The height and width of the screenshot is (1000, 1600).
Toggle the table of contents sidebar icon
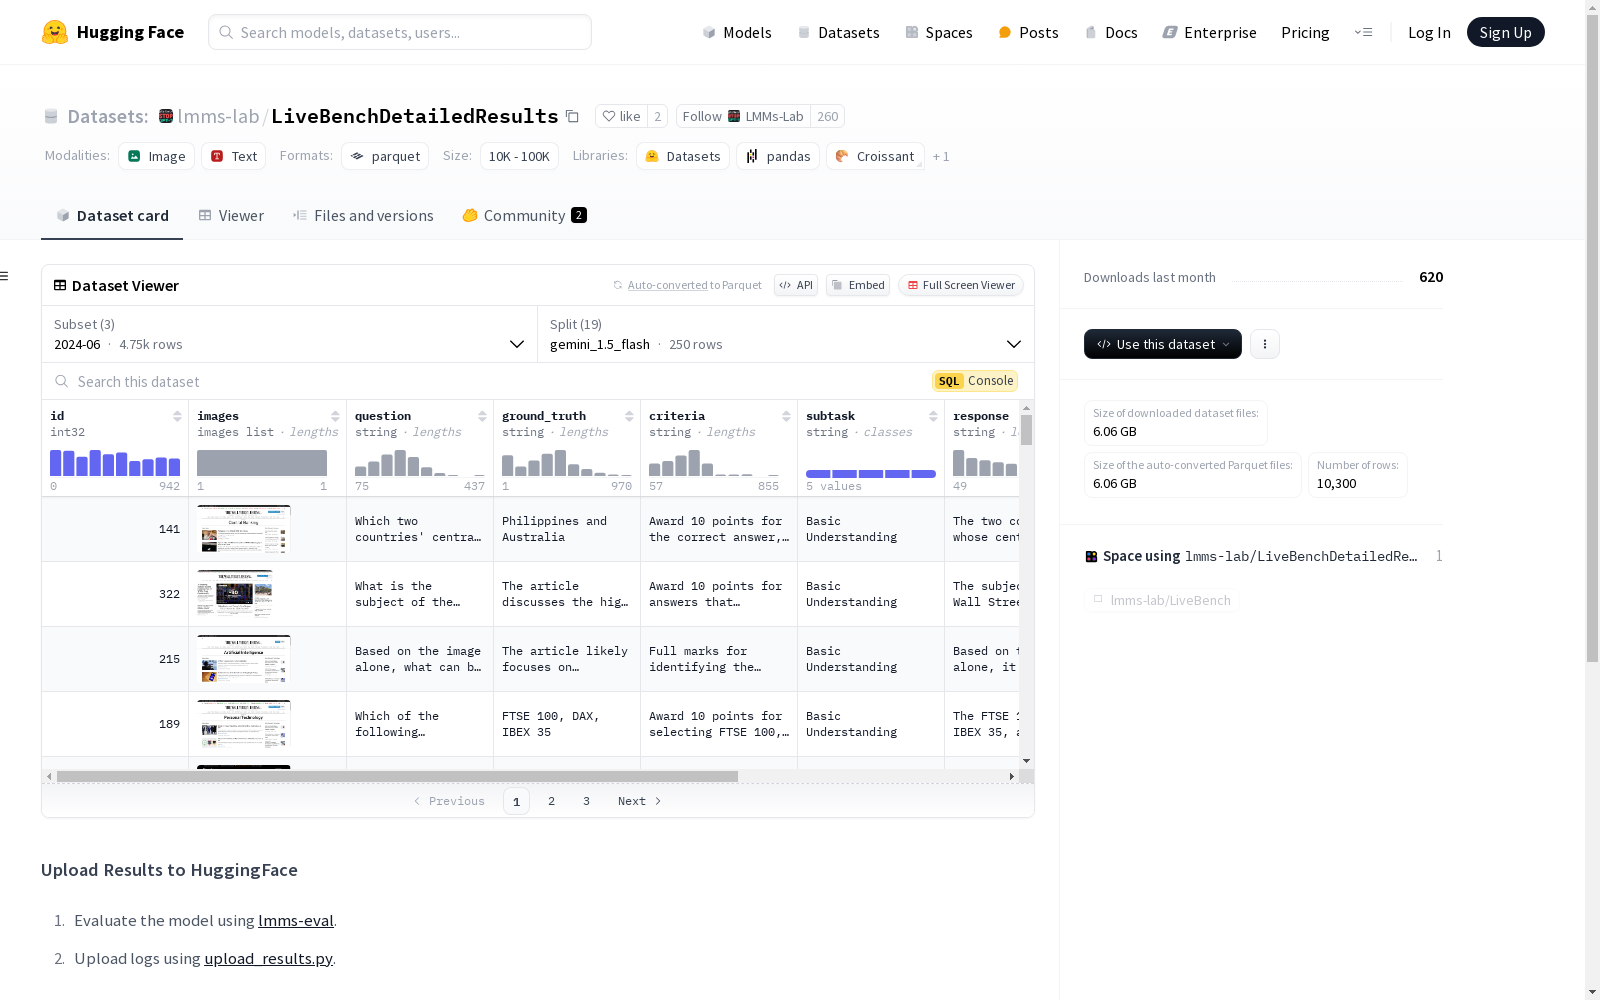point(5,276)
